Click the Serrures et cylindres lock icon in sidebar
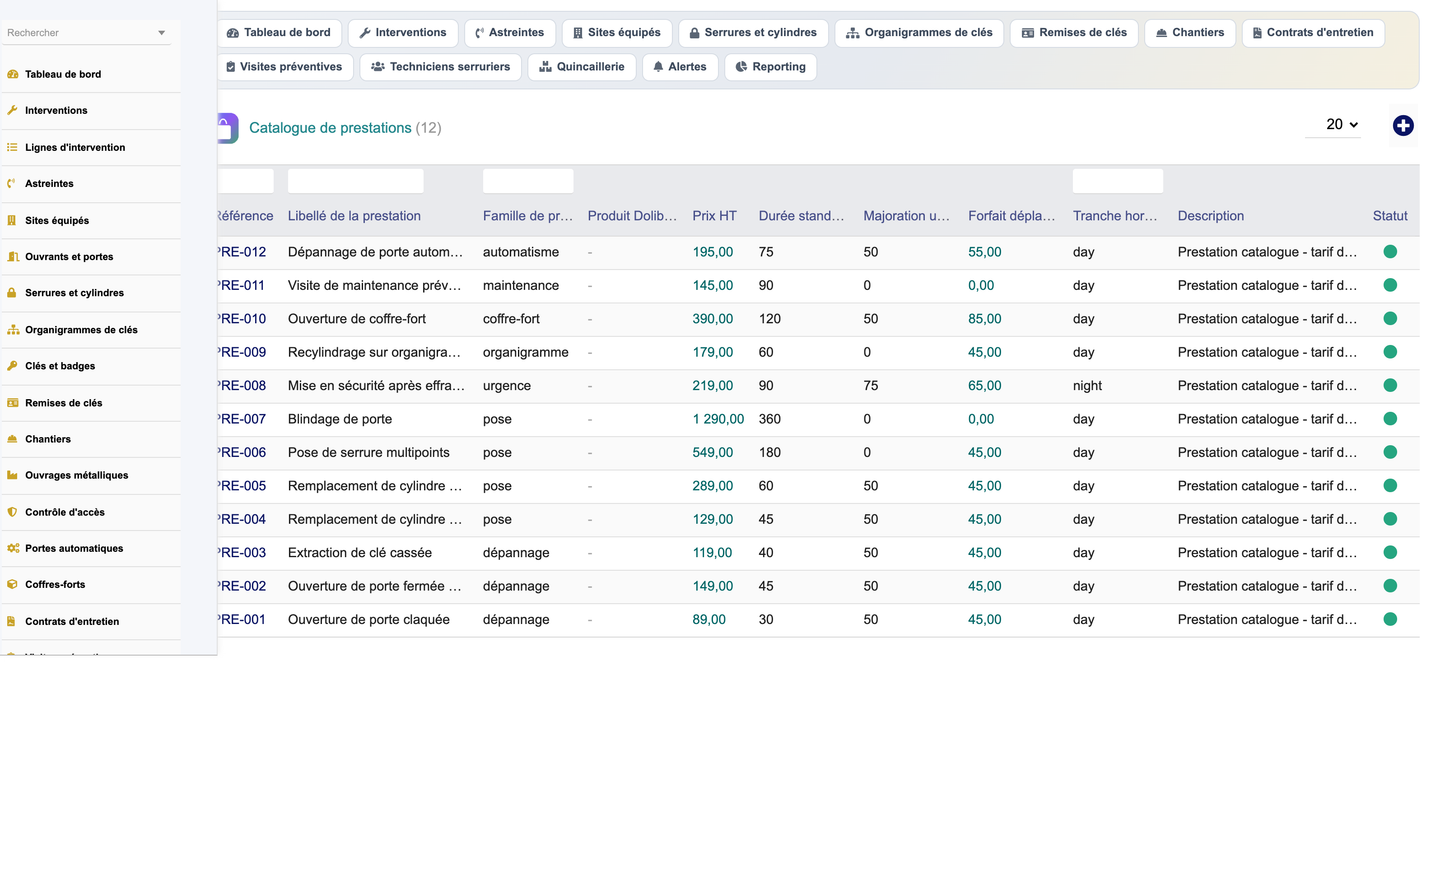Image resolution: width=1445 pixels, height=894 pixels. click(x=12, y=293)
